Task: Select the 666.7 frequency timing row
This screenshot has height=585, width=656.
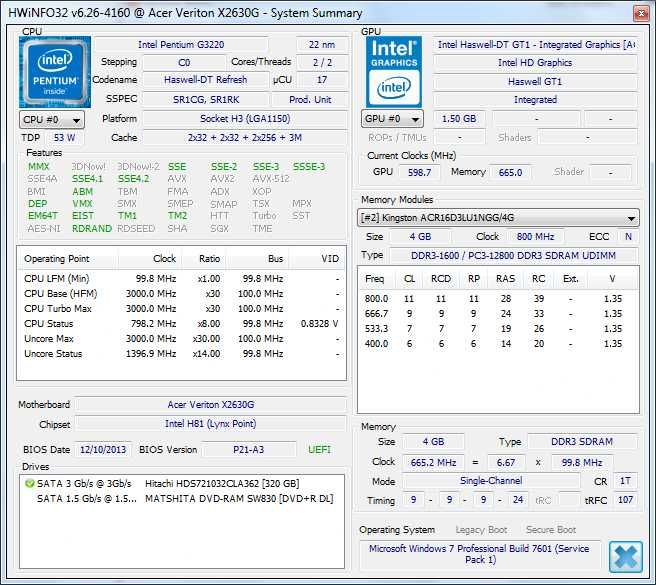Action: [x=498, y=314]
